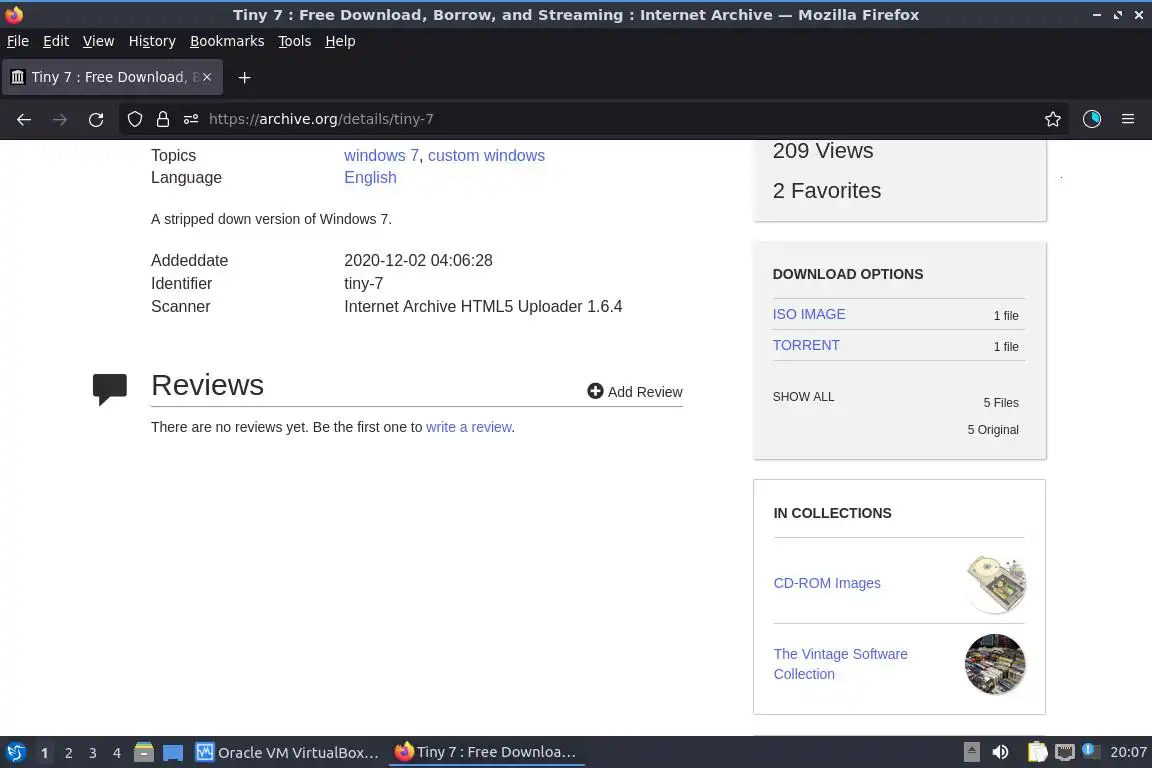Open the file manager taskbar icon
1152x768 pixels.
(x=144, y=753)
